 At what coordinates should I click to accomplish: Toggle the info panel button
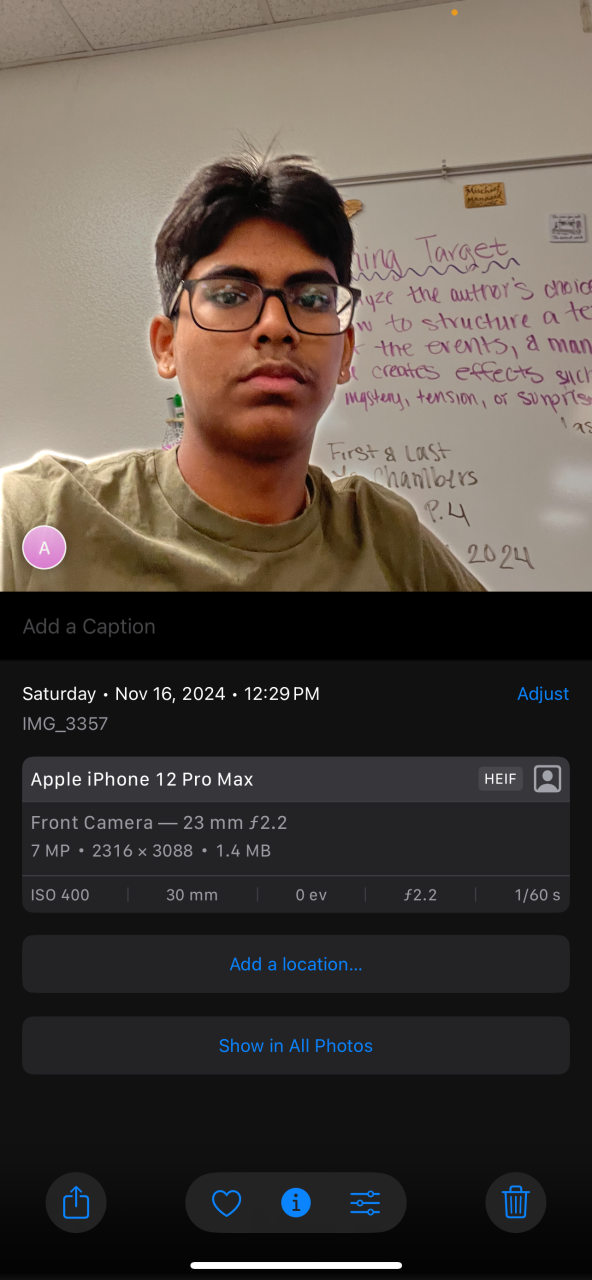coord(296,1202)
